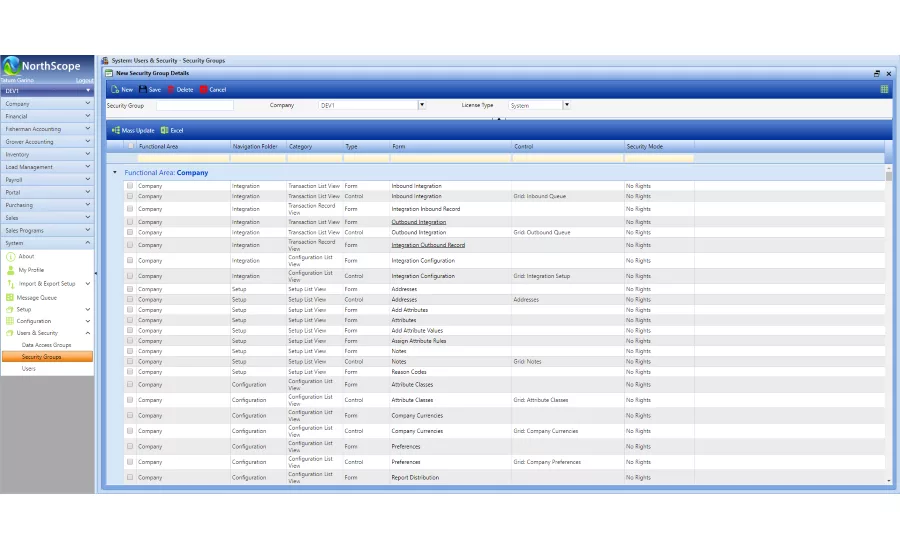Open the License Type dropdown arrow
This screenshot has width=900, height=550.
[567, 105]
